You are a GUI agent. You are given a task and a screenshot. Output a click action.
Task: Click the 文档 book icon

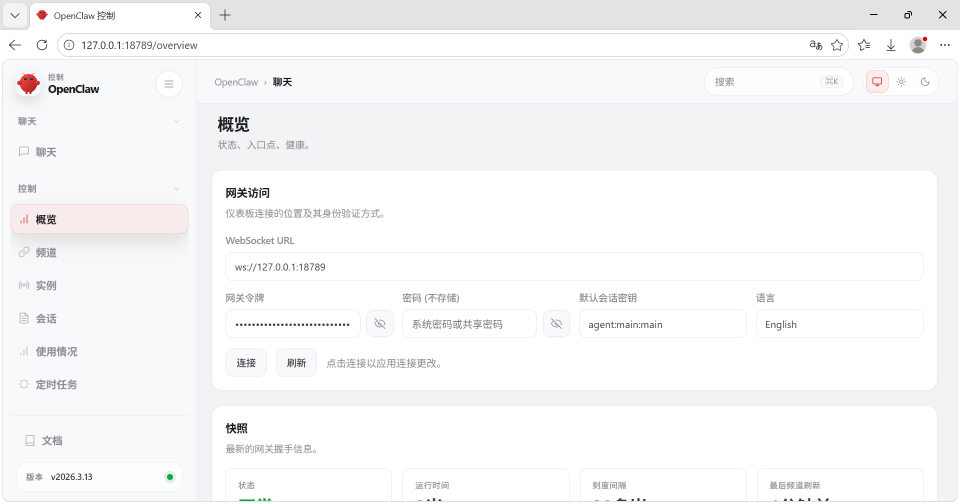29,440
